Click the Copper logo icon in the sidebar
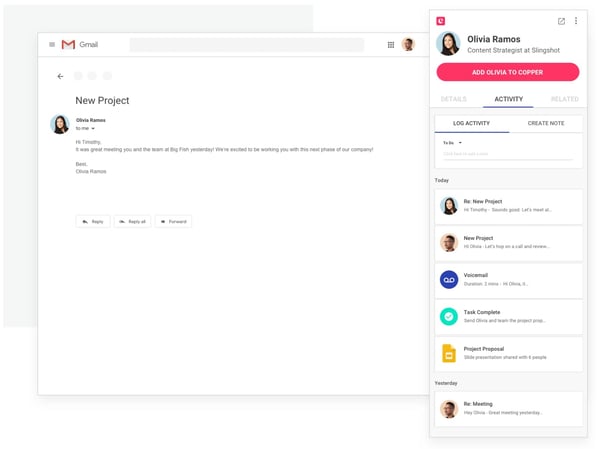The height and width of the screenshot is (449, 600). (441, 21)
